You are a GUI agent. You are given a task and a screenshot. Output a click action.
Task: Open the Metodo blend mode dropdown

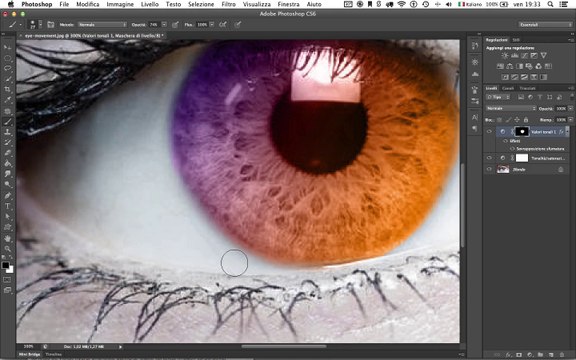[102, 25]
